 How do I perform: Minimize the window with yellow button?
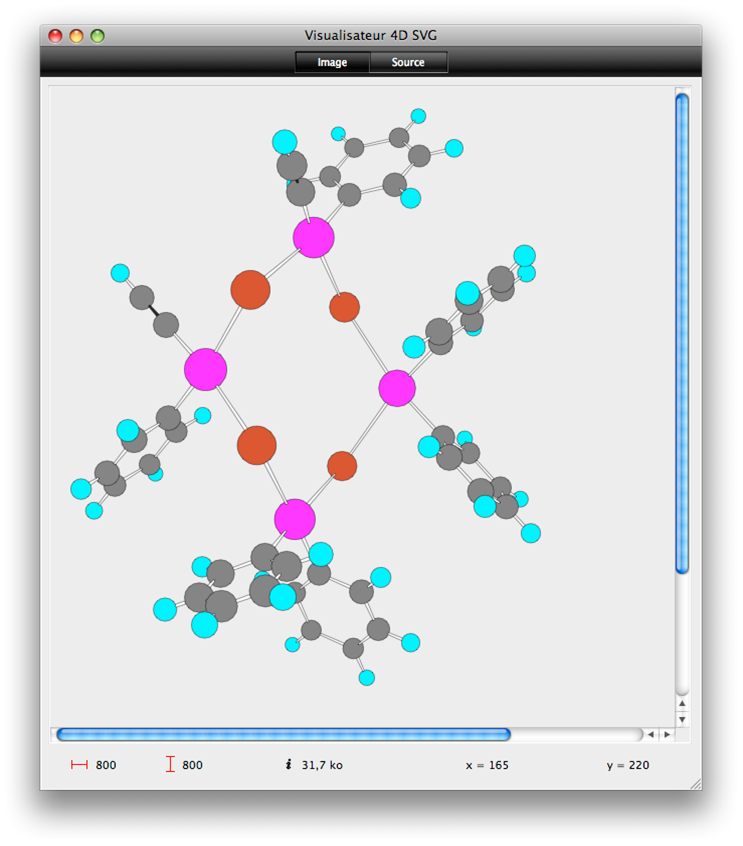(76, 36)
